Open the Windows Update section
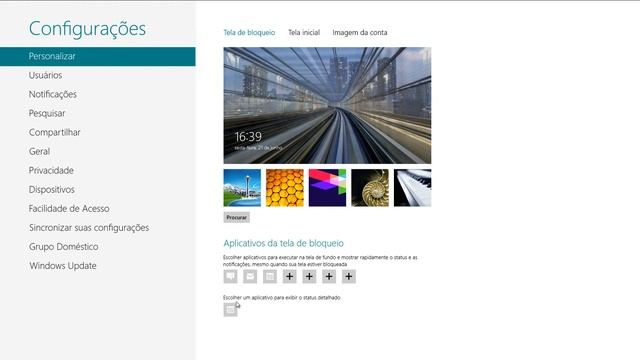 pos(63,266)
